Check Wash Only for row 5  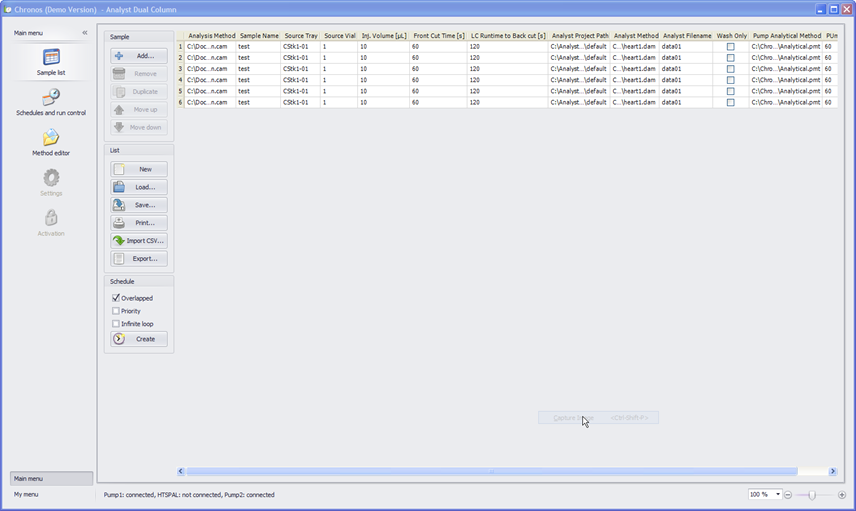730,91
